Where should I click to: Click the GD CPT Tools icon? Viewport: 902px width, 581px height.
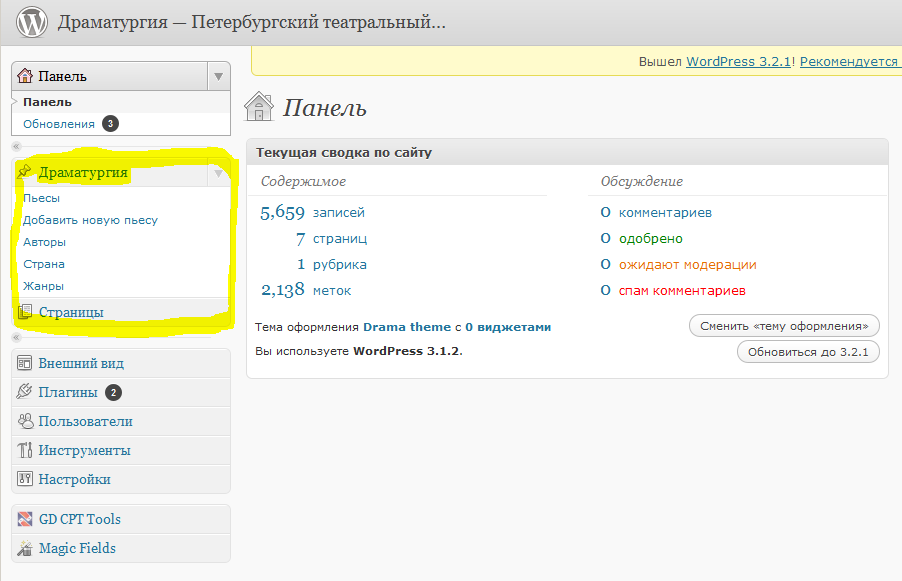(x=25, y=519)
